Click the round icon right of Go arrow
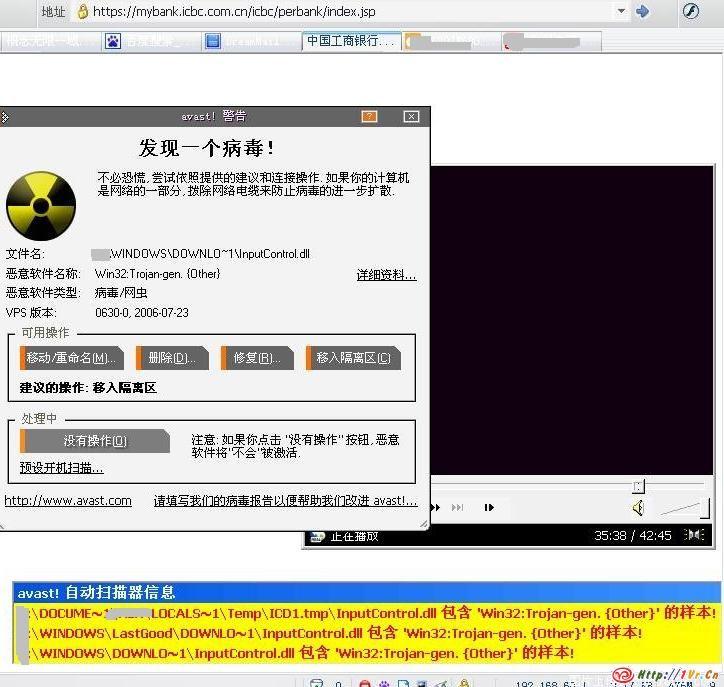This screenshot has width=724, height=687. click(x=691, y=12)
